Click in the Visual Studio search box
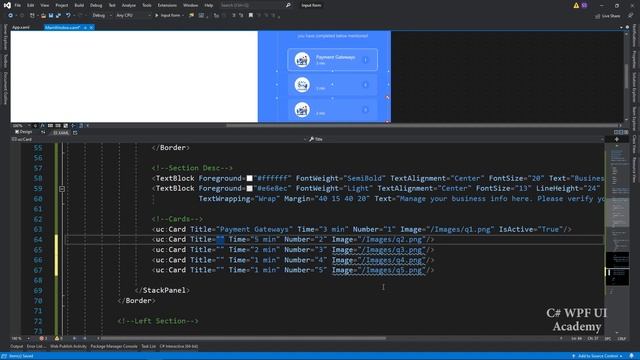 click(x=251, y=5)
